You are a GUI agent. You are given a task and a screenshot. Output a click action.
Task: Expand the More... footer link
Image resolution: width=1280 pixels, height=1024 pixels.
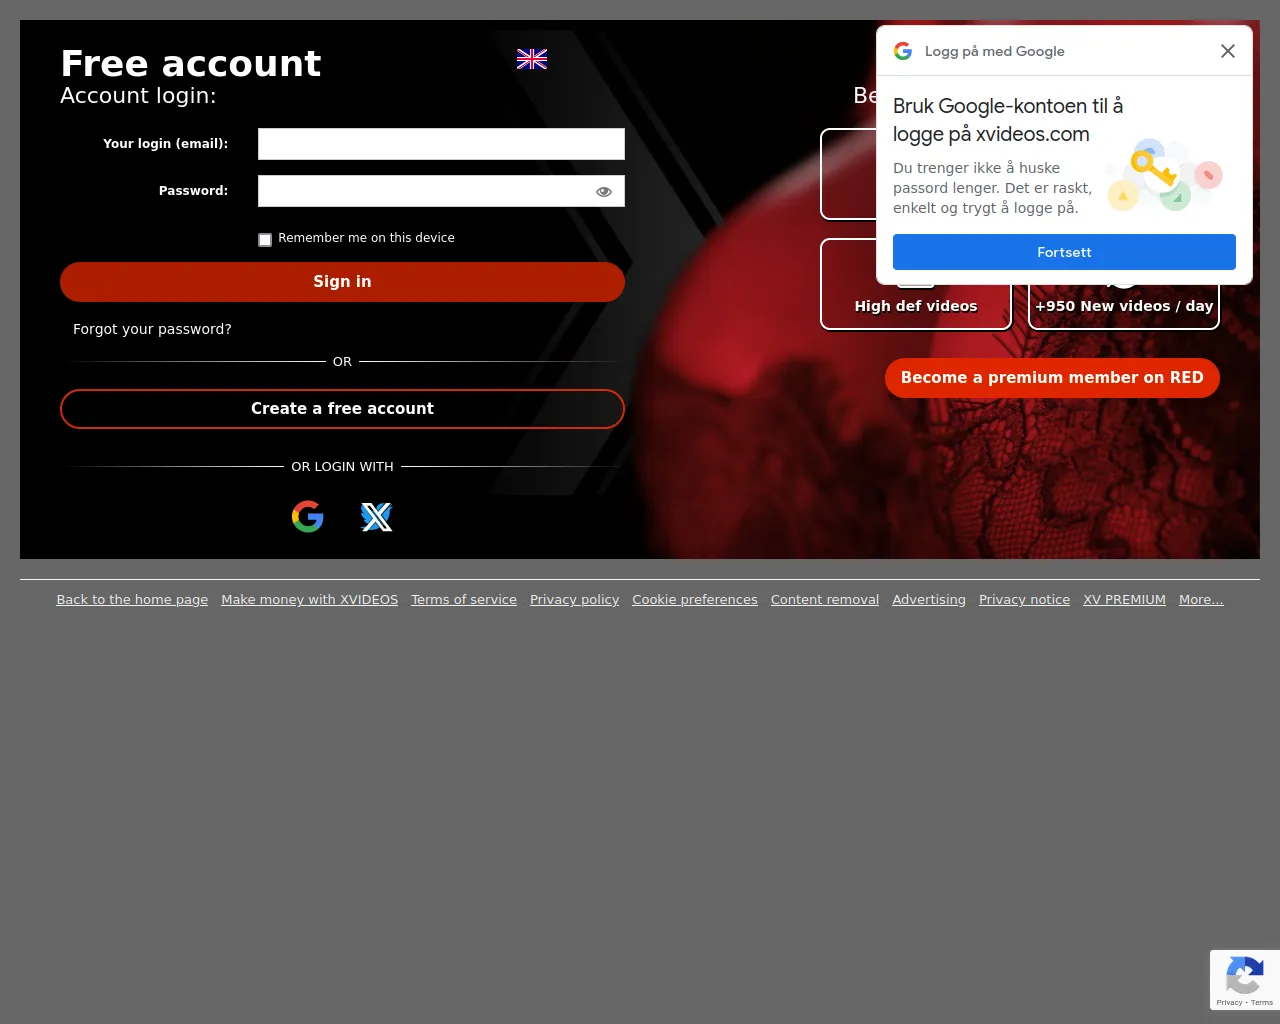pyautogui.click(x=1201, y=600)
